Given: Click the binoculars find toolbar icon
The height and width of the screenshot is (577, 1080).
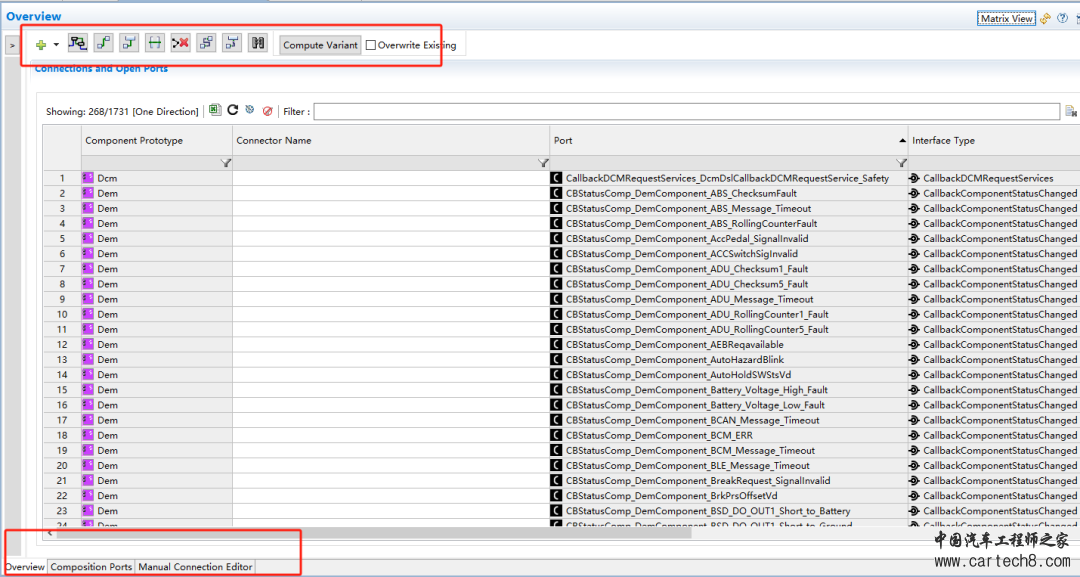Looking at the screenshot, I should coord(258,43).
